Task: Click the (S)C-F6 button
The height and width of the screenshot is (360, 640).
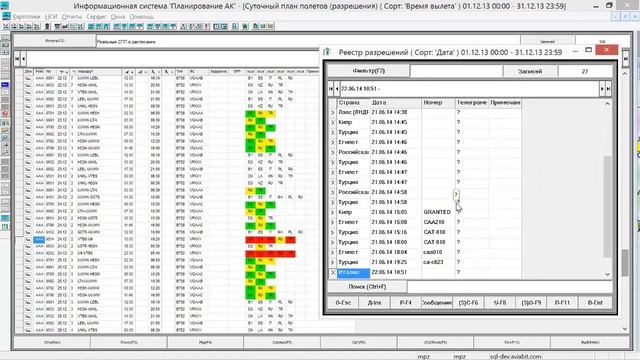Action: point(469,303)
